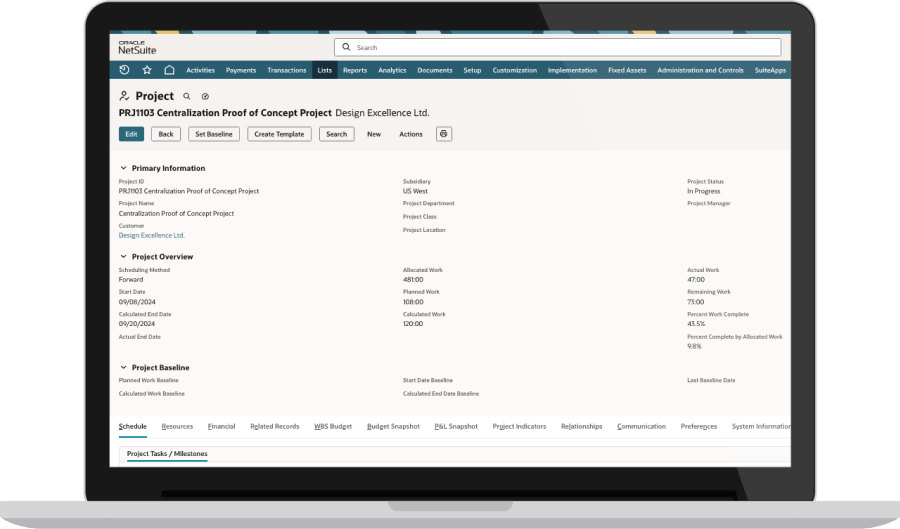
Task: Collapse the Project Baseline section
Action: (123, 368)
